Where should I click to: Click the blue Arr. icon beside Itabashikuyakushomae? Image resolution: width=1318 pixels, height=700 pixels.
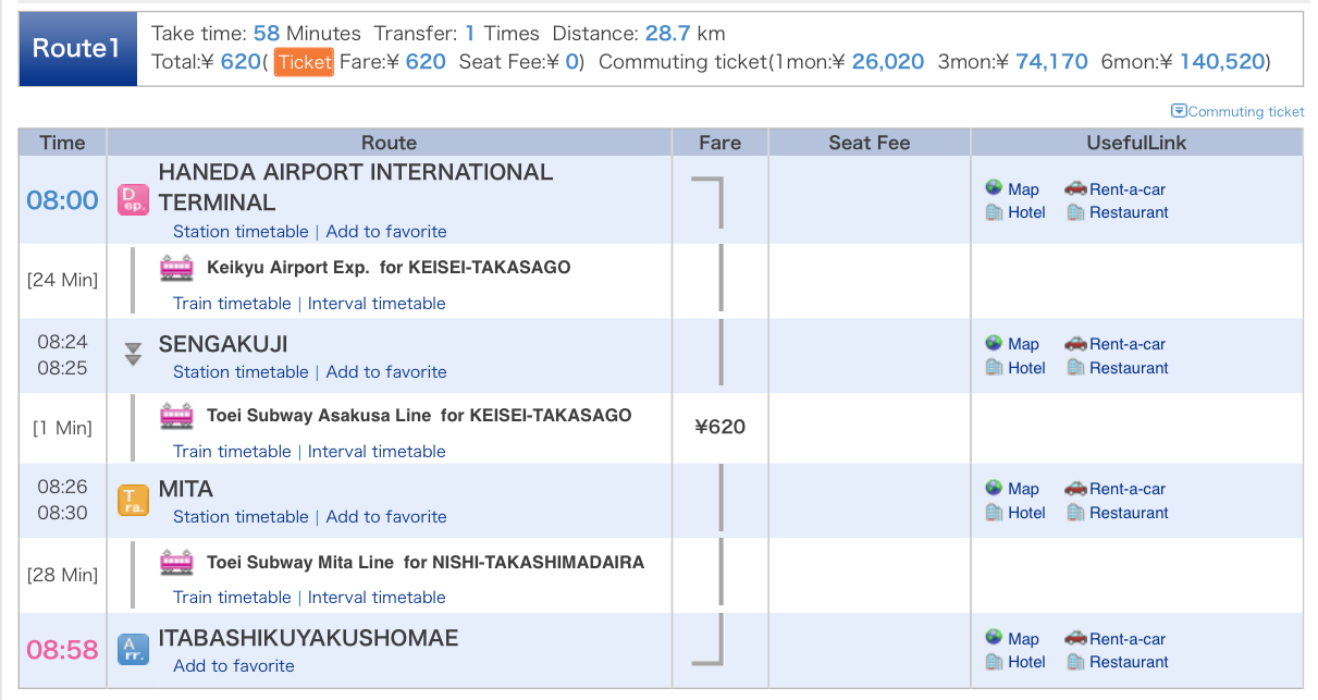133,649
